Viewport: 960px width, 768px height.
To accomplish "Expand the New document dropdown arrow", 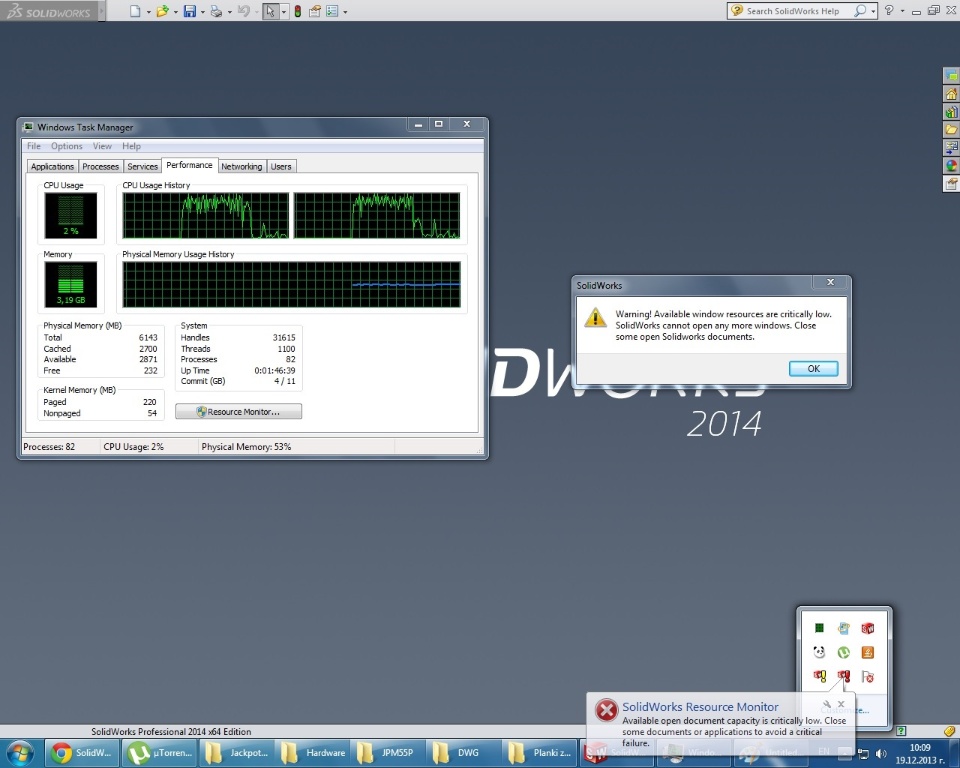I will point(148,12).
